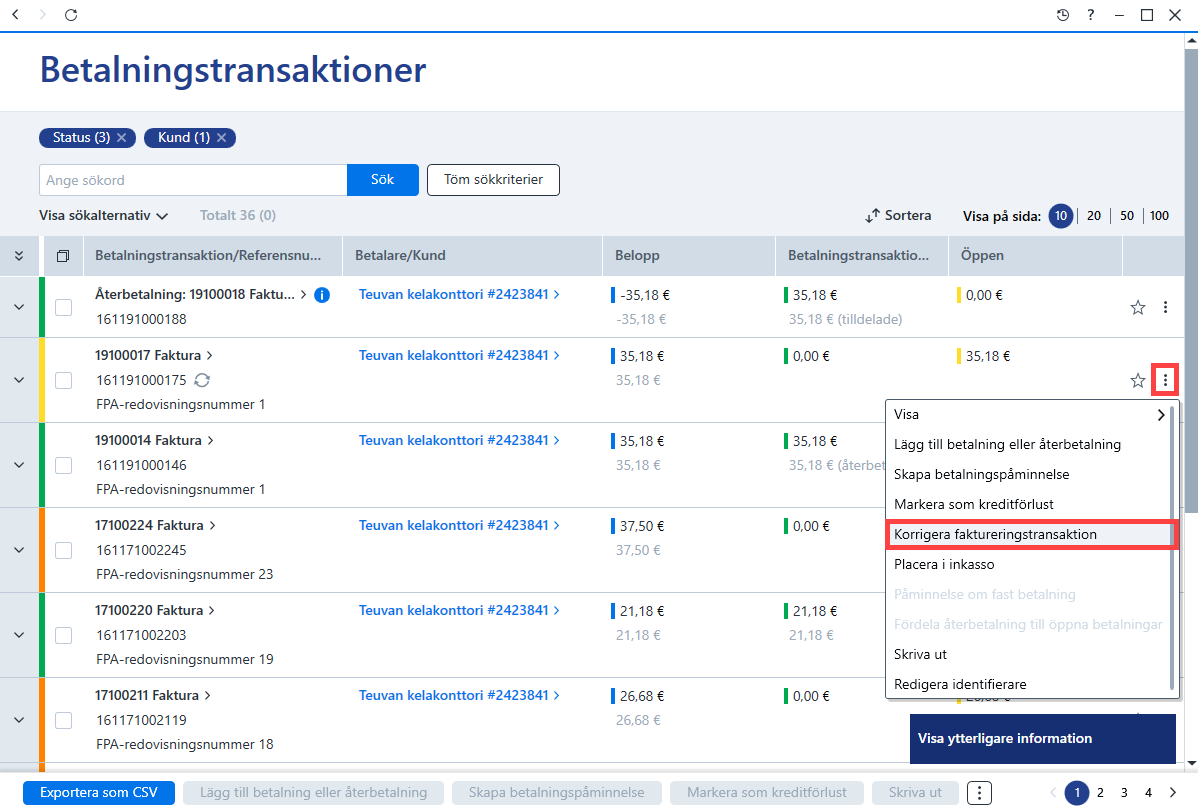Open 17100220 Faktura details arrow

(212, 610)
